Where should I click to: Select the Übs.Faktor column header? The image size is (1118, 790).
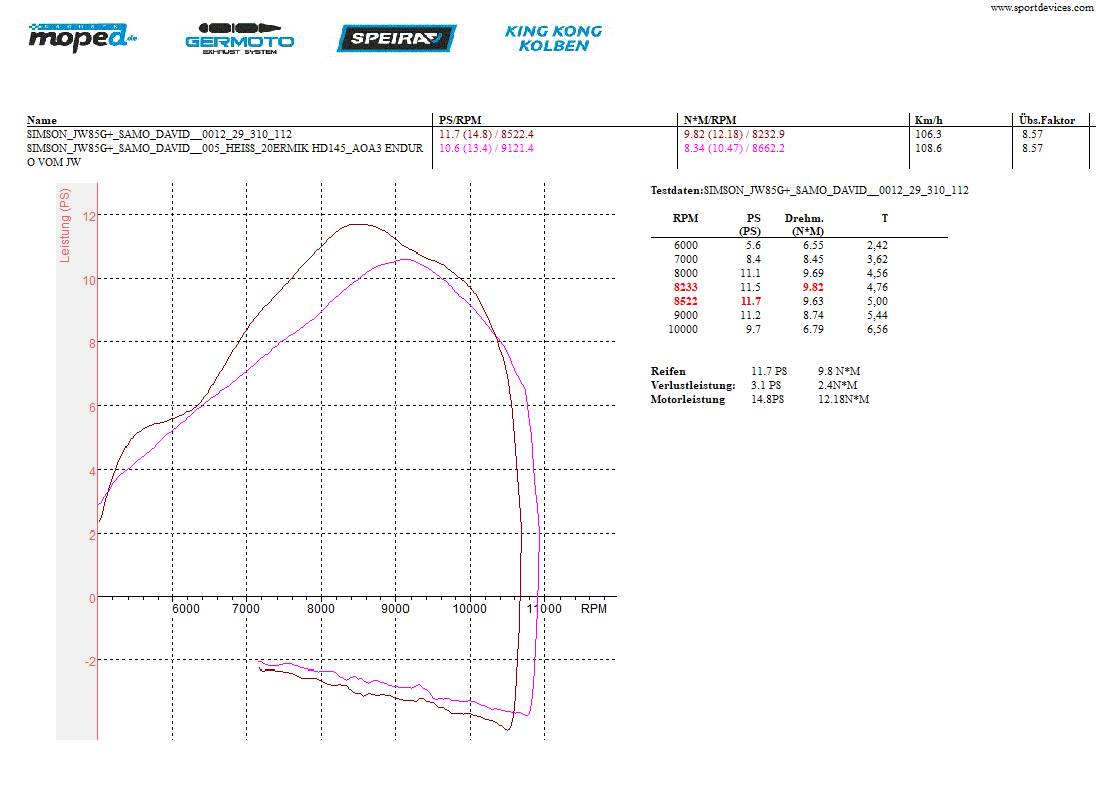click(1047, 120)
